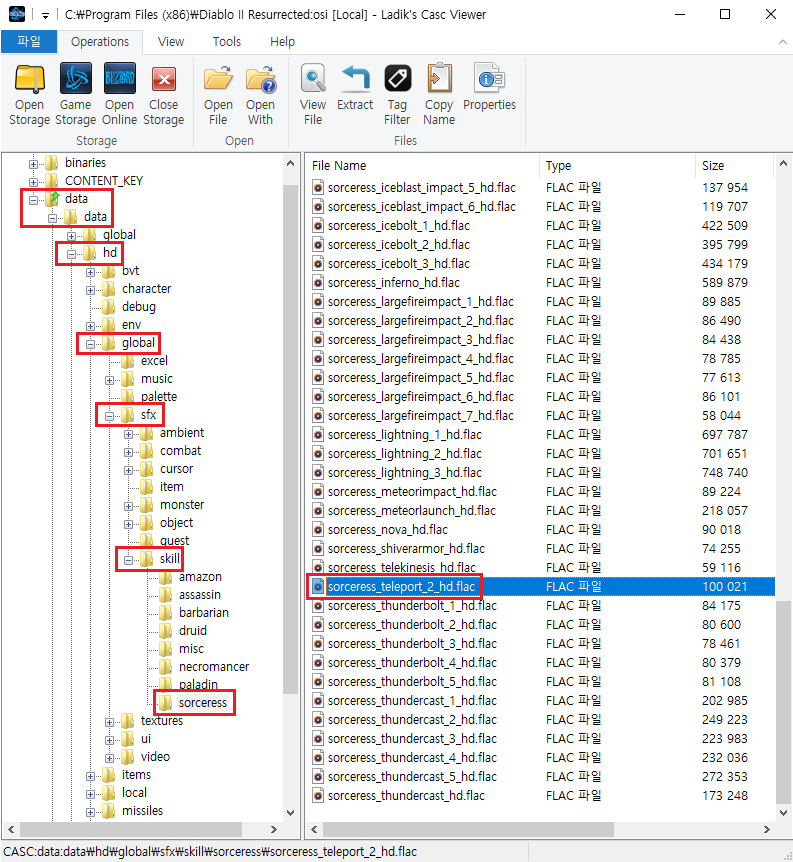
Task: Select the sorceress folder in tree
Action: click(x=202, y=703)
